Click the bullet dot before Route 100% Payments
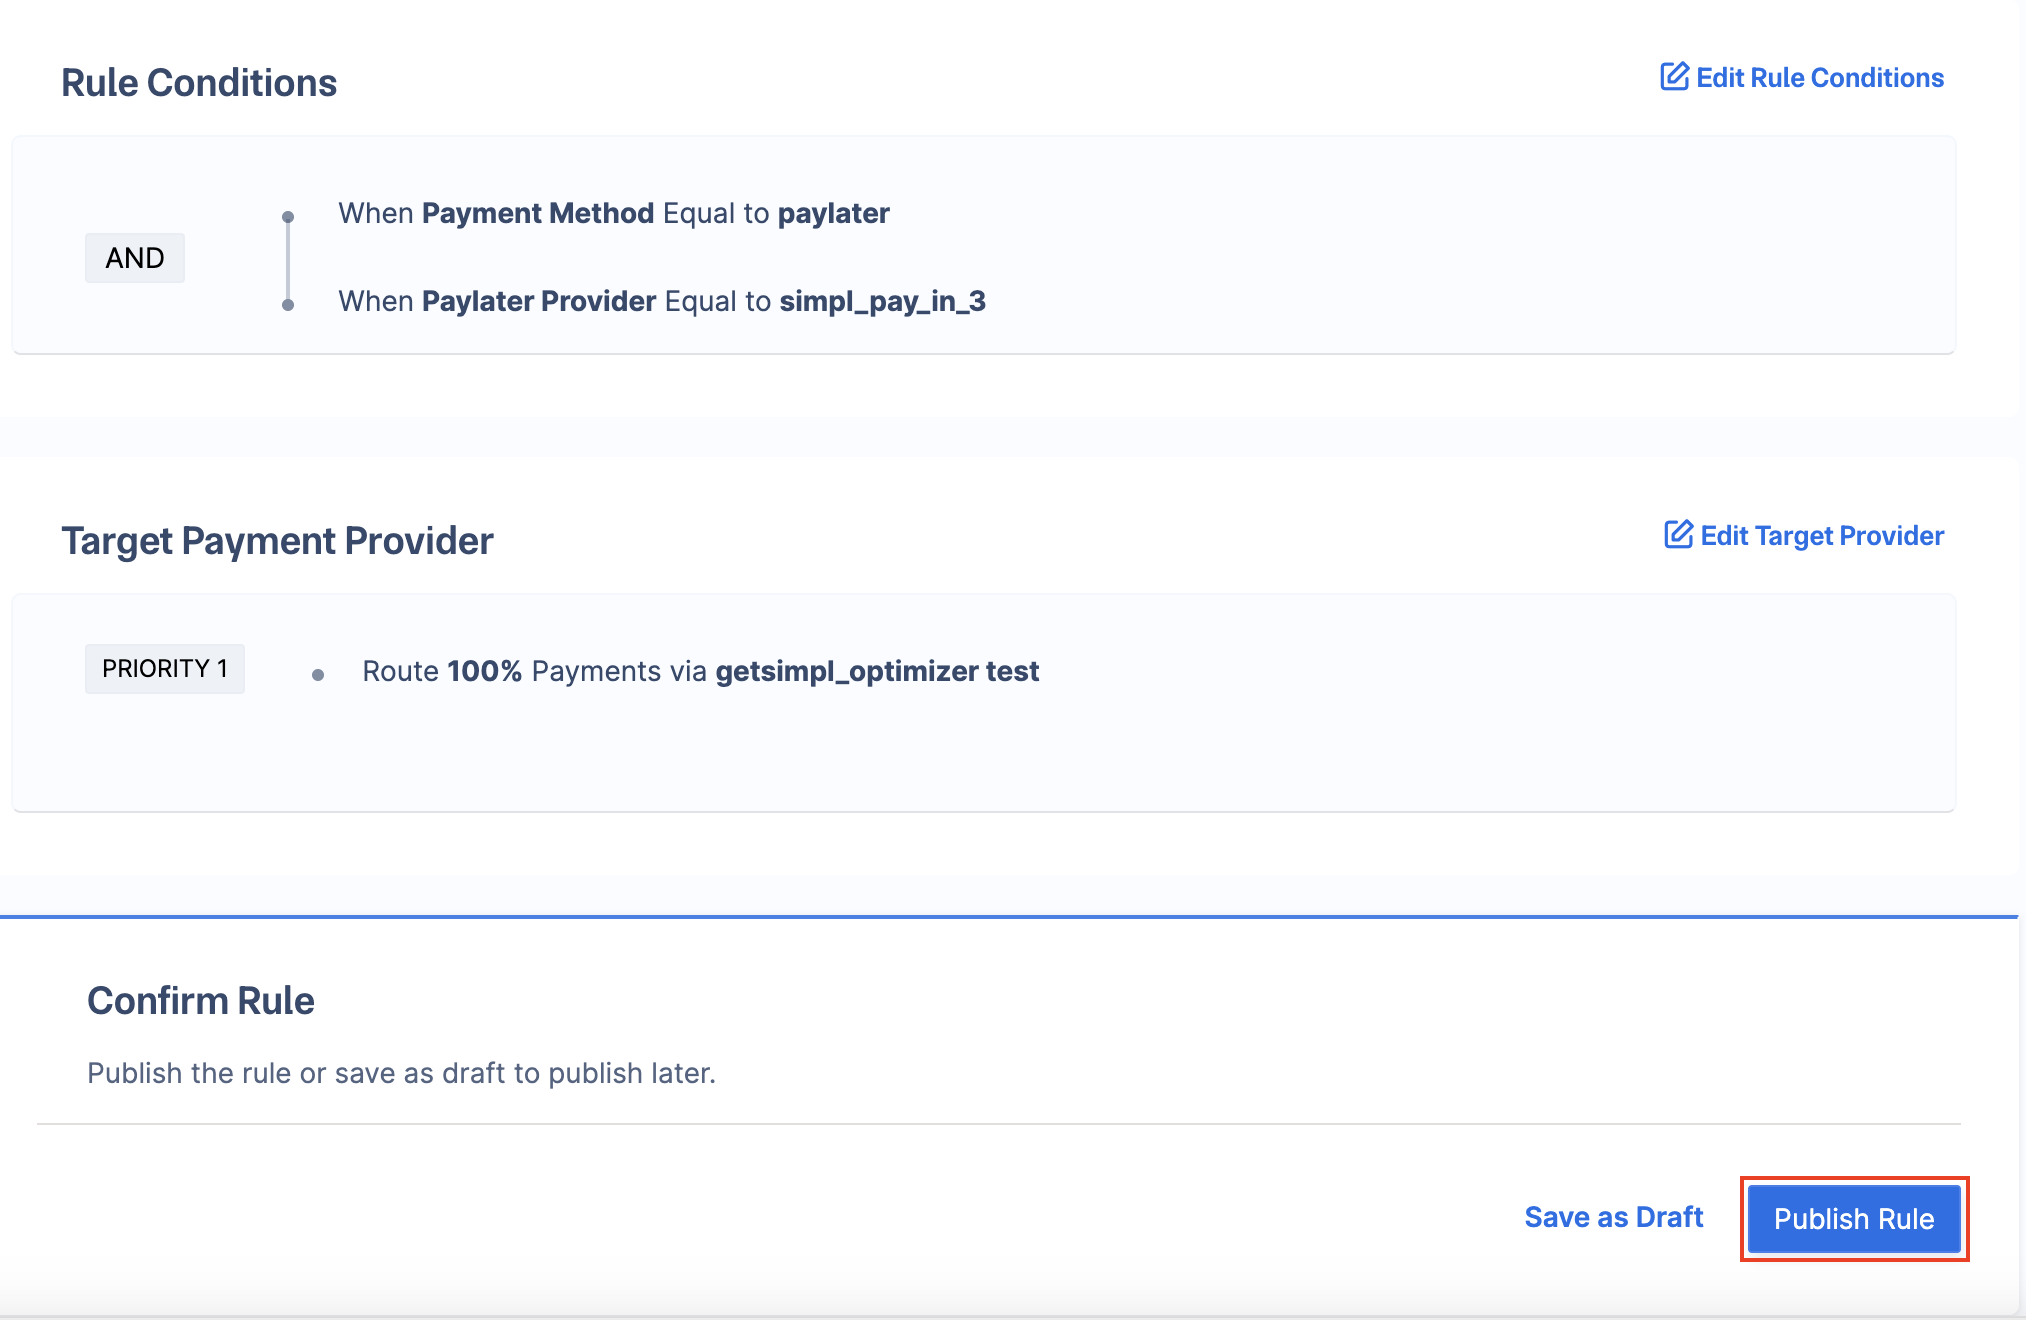The height and width of the screenshot is (1320, 2026). coord(318,675)
